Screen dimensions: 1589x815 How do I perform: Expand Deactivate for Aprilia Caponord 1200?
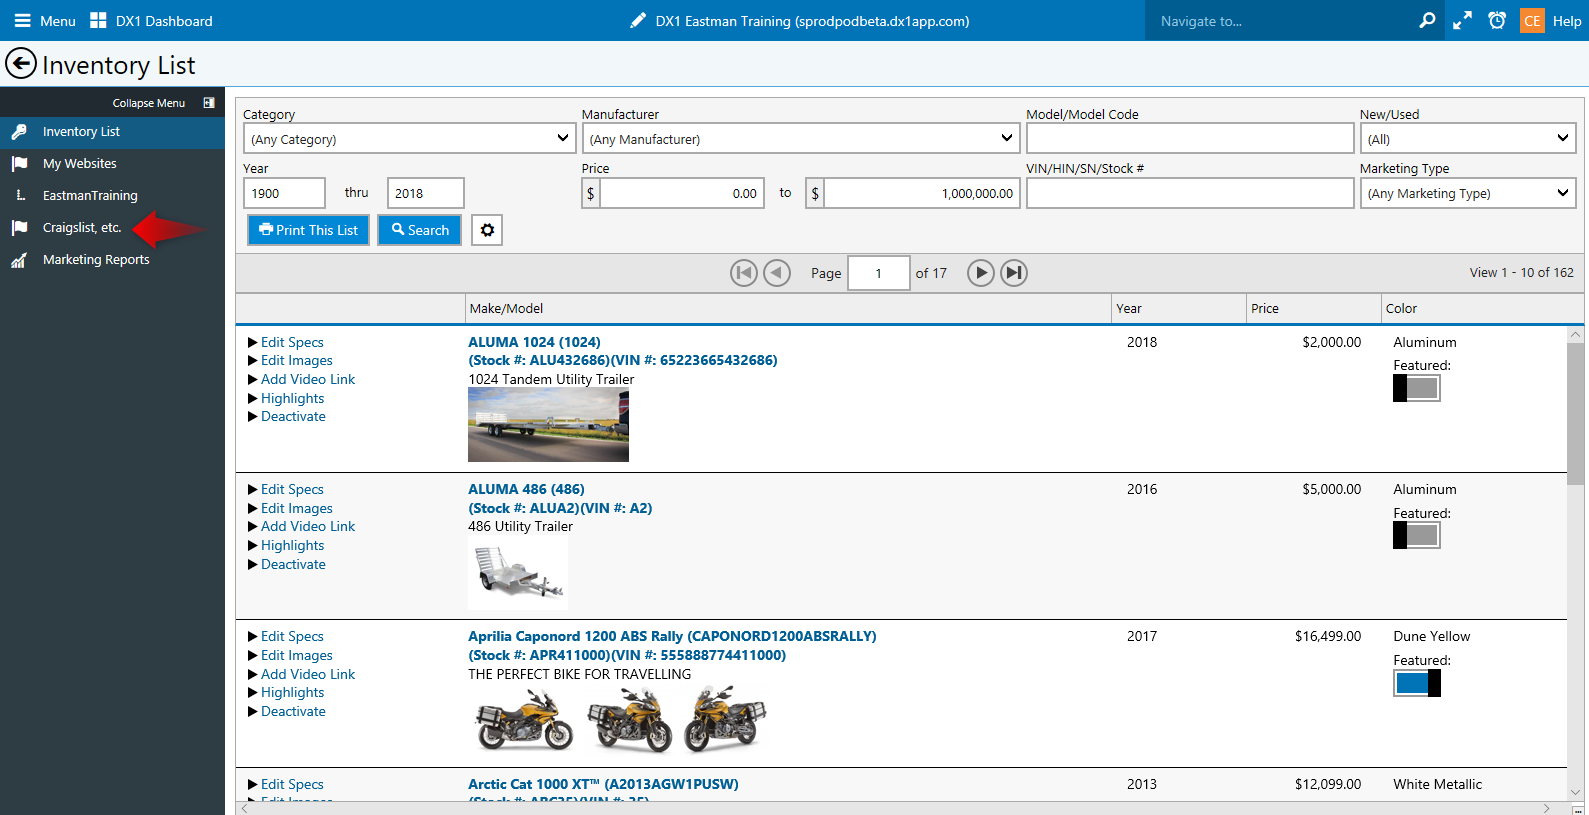pos(287,712)
